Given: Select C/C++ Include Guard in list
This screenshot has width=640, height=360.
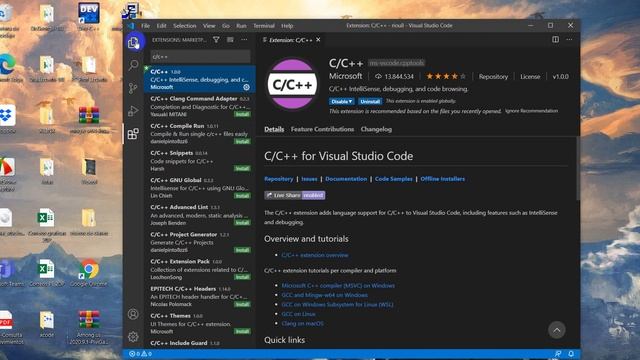Looking at the screenshot, I should [200, 343].
